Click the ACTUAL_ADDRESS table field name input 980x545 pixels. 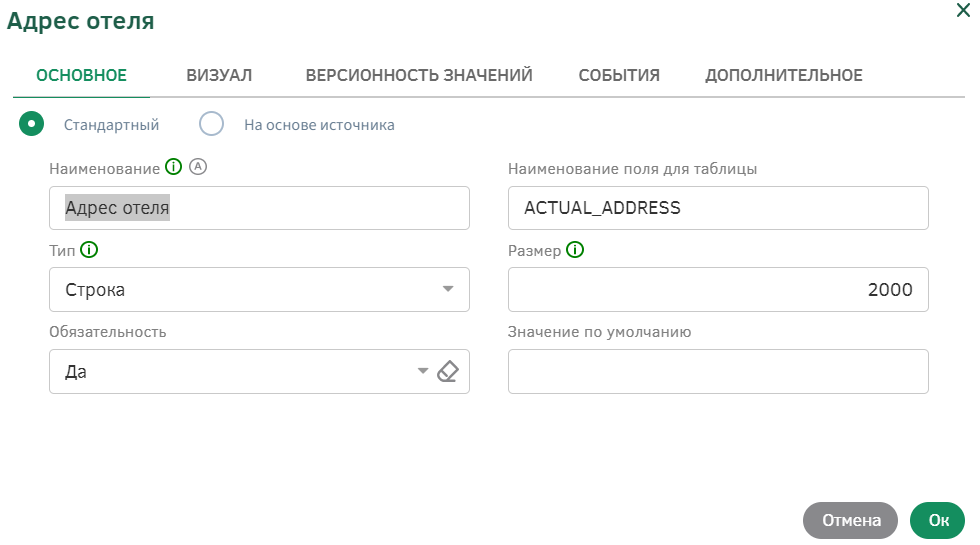click(718, 208)
